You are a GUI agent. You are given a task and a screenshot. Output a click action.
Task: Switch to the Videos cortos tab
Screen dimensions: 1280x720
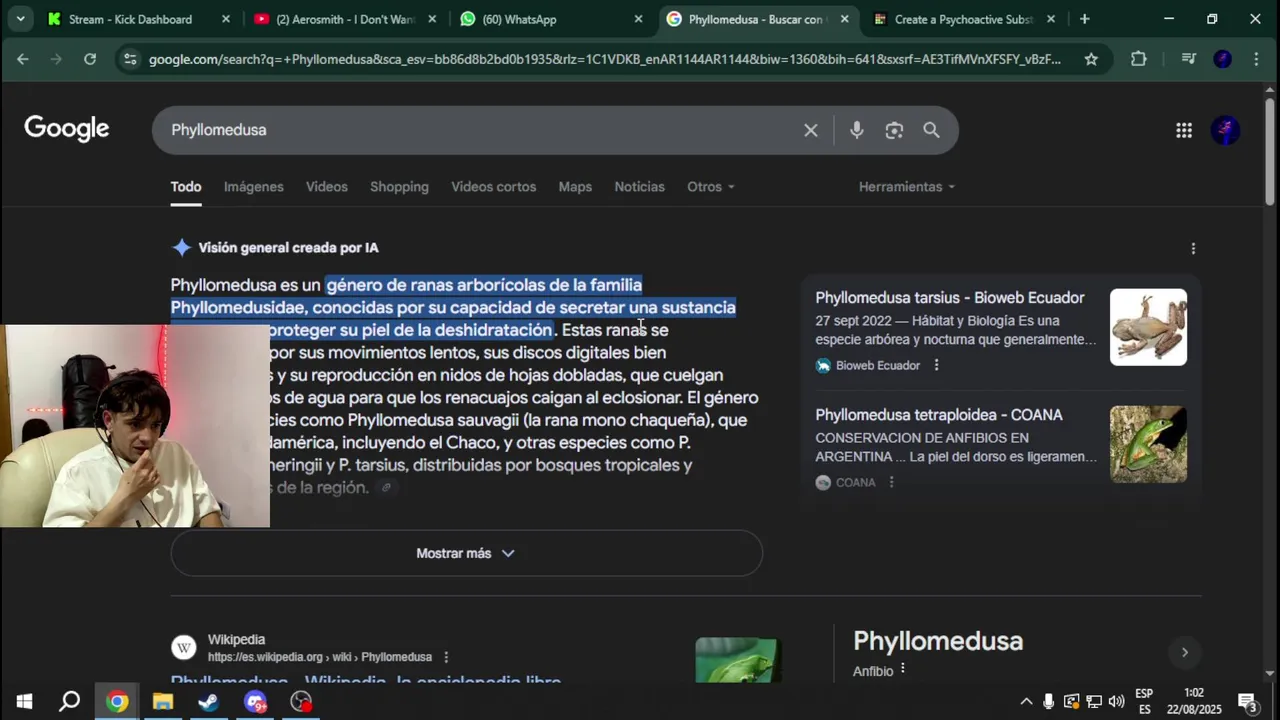click(493, 187)
